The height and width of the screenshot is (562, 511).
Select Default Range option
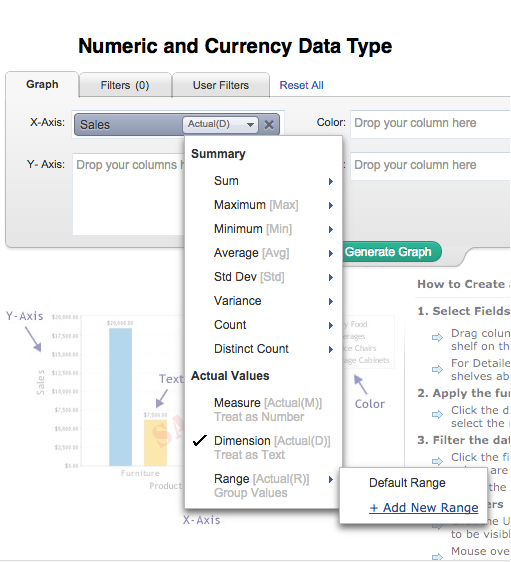(407, 483)
